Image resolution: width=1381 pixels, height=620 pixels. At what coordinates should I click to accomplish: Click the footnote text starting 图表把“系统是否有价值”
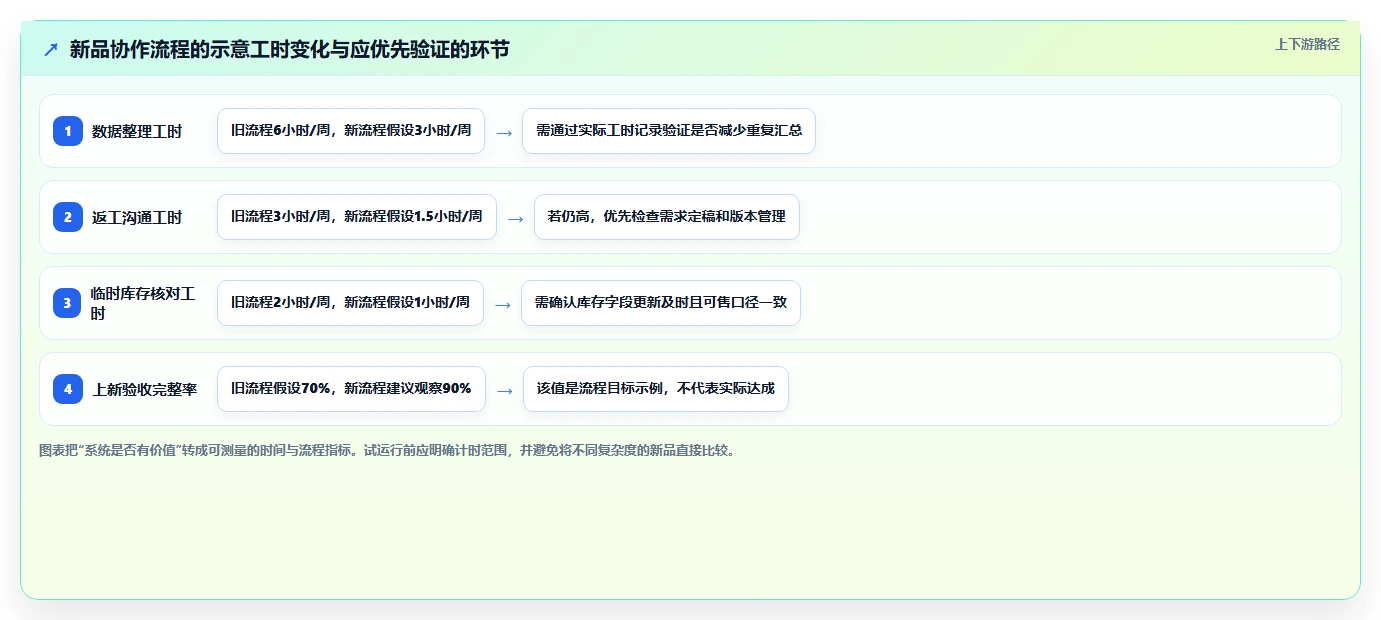pos(389,450)
